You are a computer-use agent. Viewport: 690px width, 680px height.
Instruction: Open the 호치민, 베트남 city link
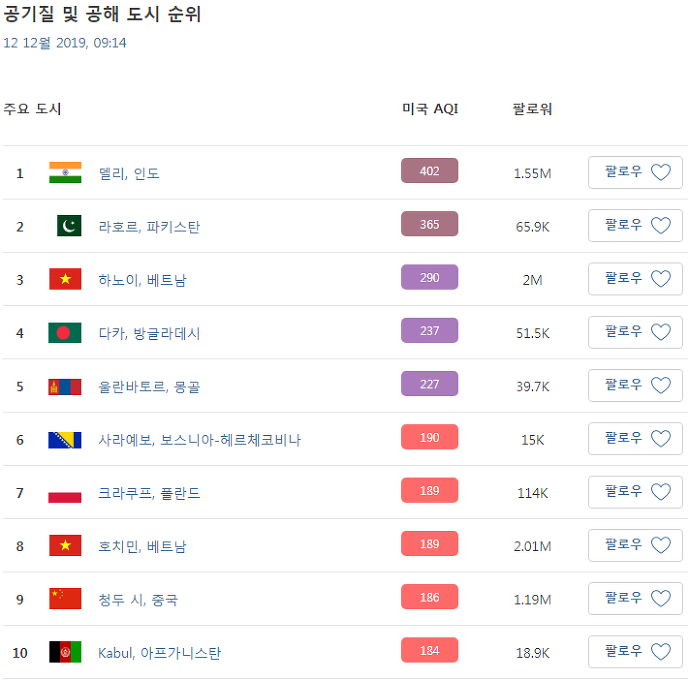click(x=142, y=547)
